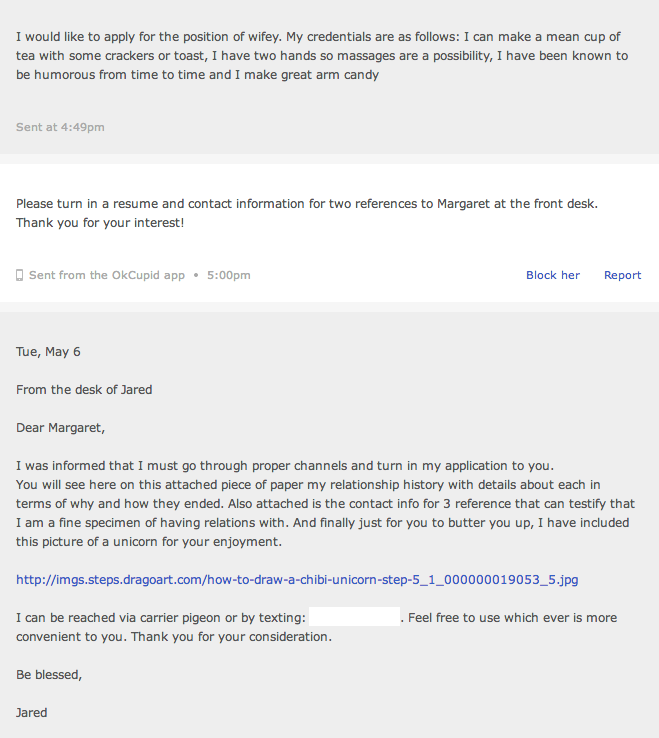Click the sentence about going through proper channels
The width and height of the screenshot is (659, 738).
coord(285,466)
